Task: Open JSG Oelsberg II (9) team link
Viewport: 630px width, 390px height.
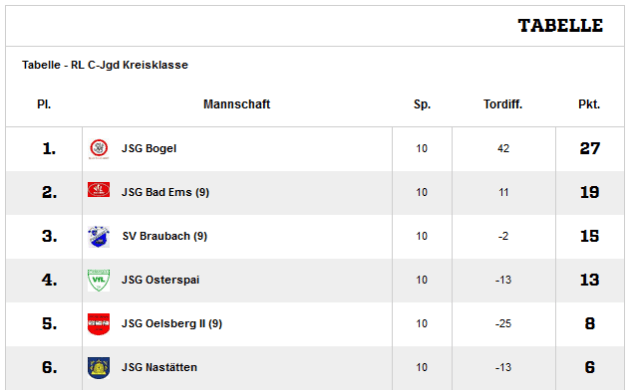Action: click(x=172, y=324)
